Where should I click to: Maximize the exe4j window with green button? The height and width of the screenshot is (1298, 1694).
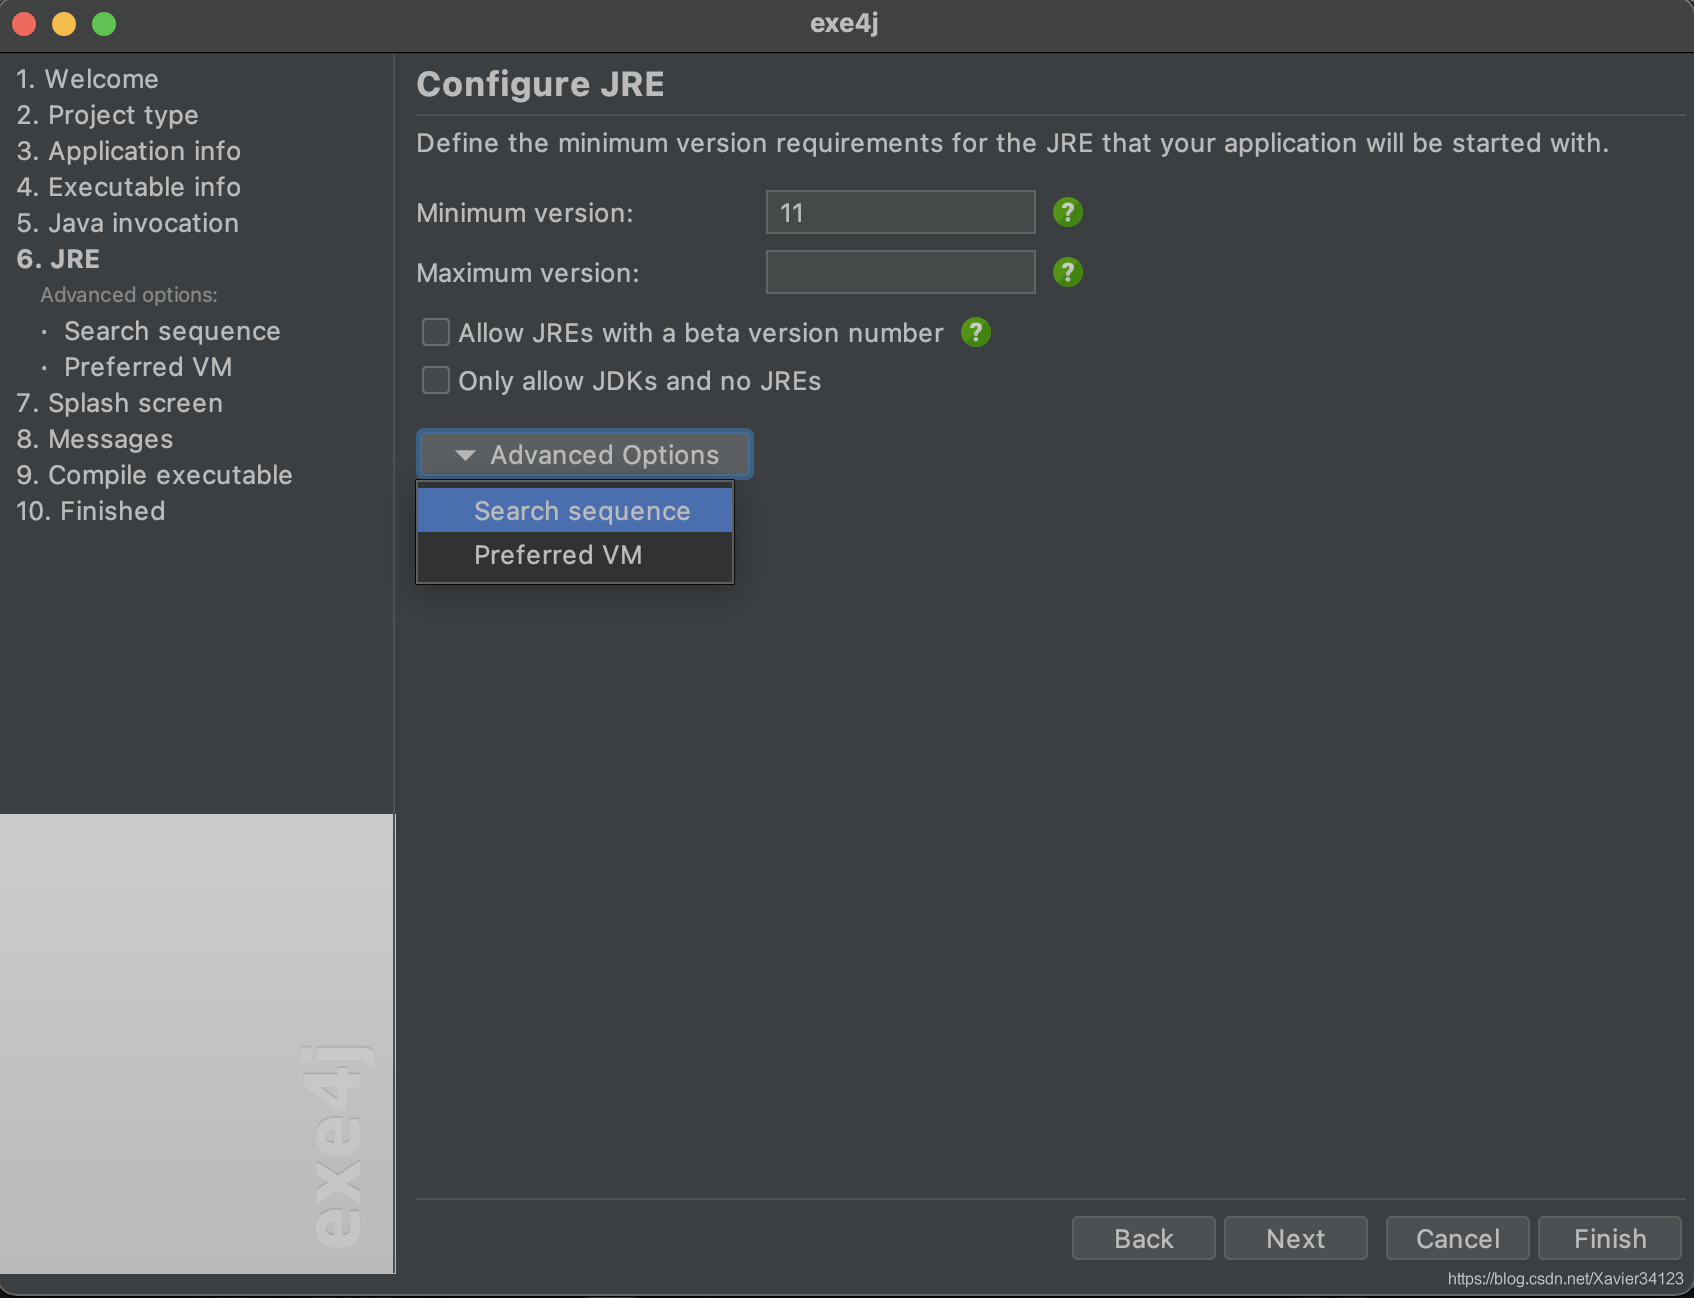click(104, 24)
